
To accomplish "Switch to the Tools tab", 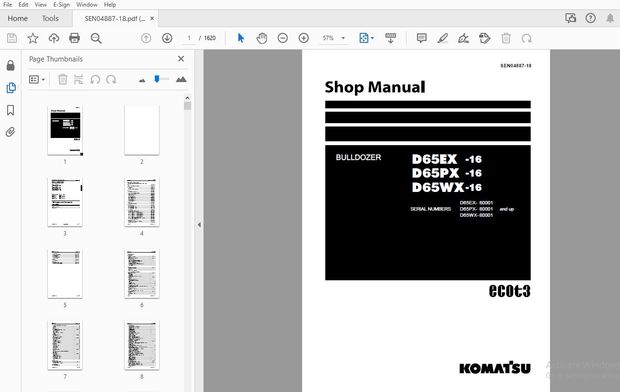I will [x=50, y=18].
